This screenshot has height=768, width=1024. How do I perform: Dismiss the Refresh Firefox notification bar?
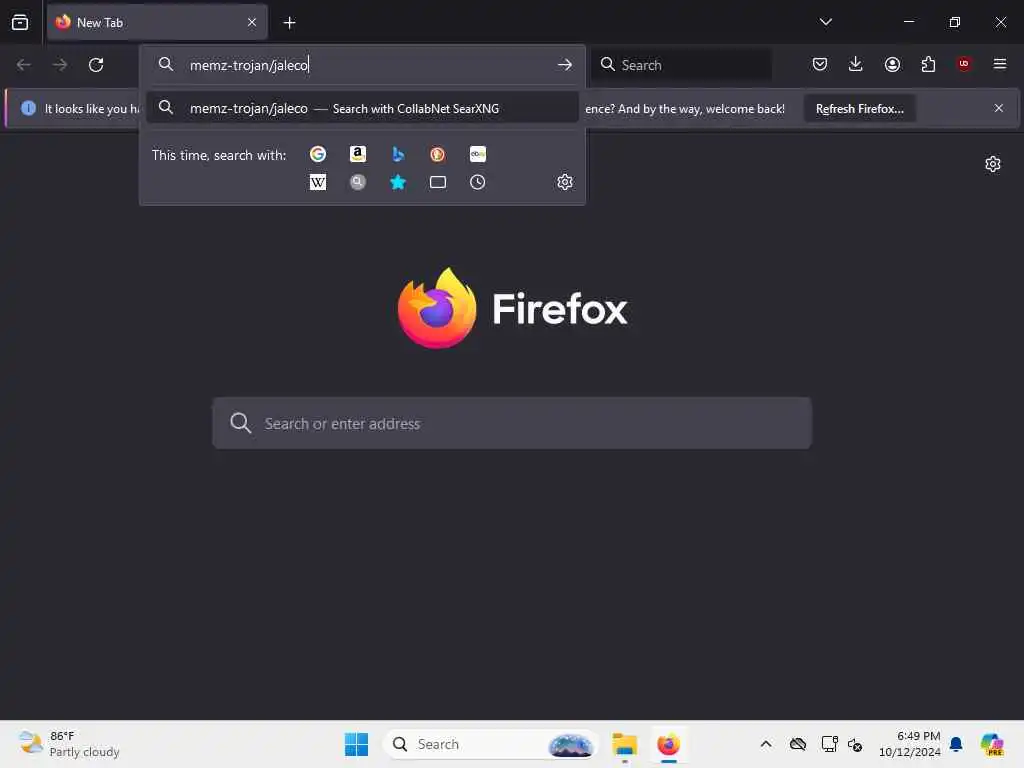(x=999, y=108)
